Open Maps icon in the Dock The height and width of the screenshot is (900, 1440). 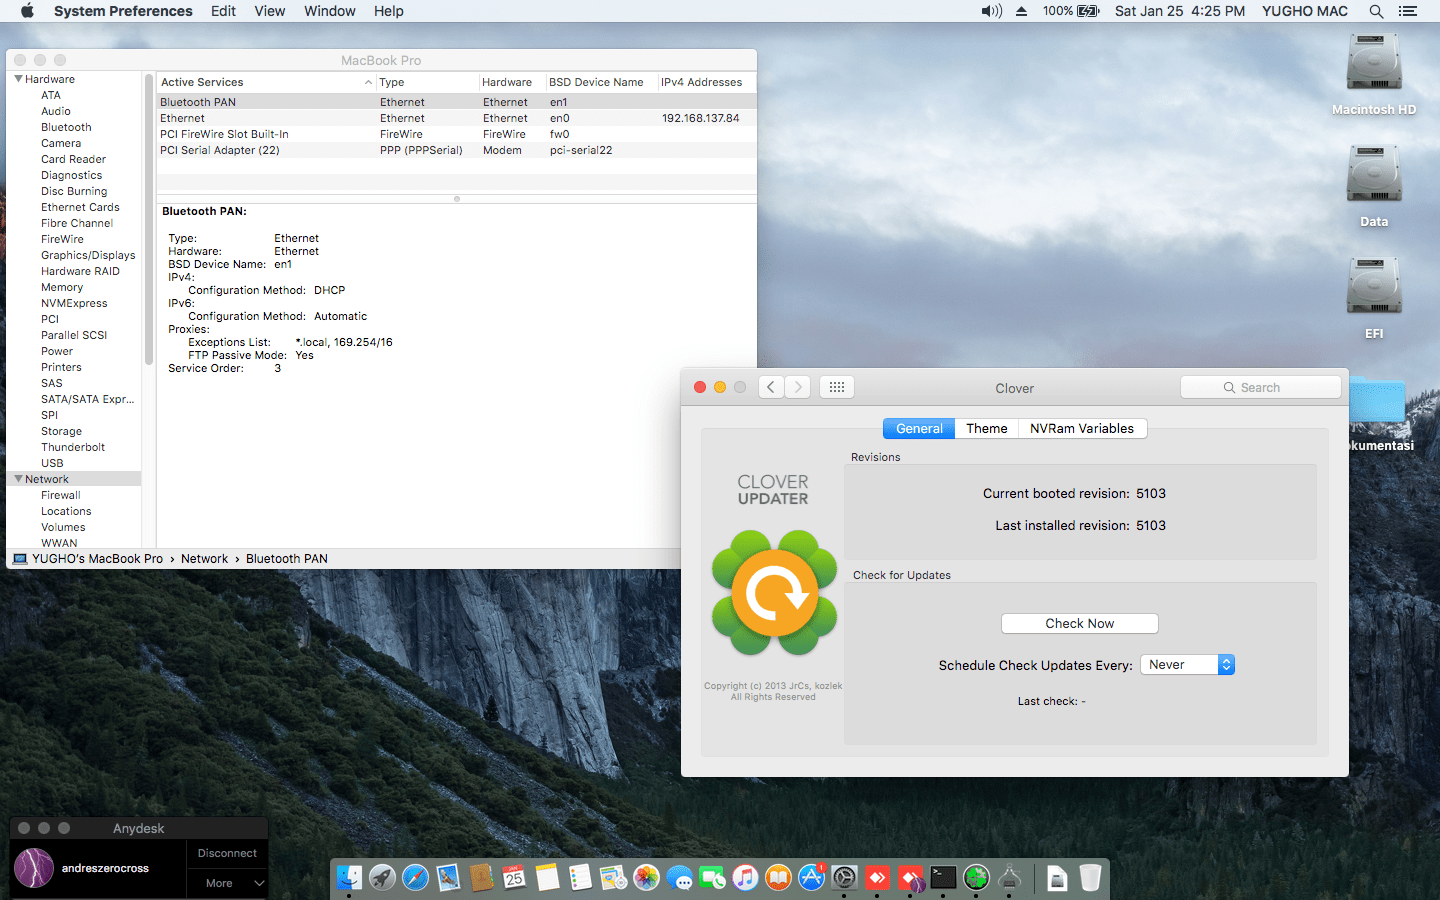point(613,878)
